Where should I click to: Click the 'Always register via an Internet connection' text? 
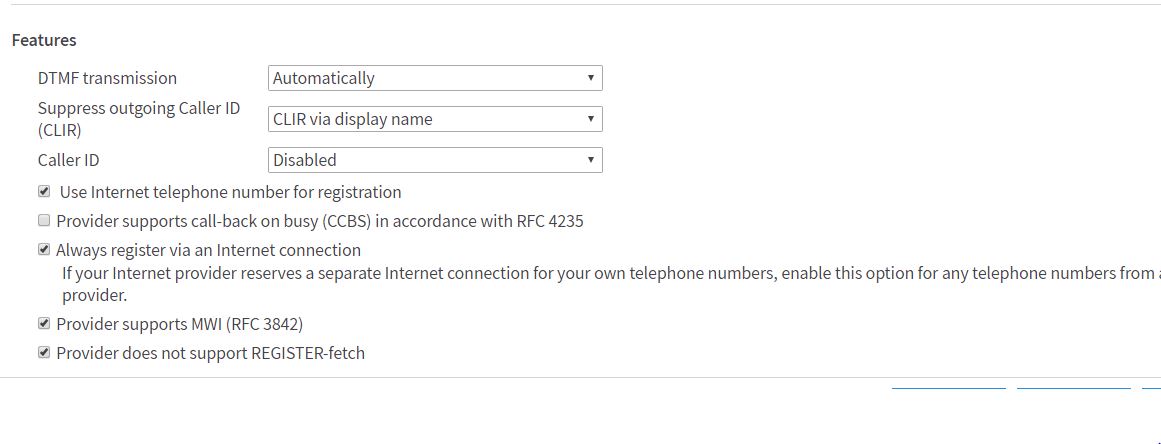pyautogui.click(x=208, y=250)
